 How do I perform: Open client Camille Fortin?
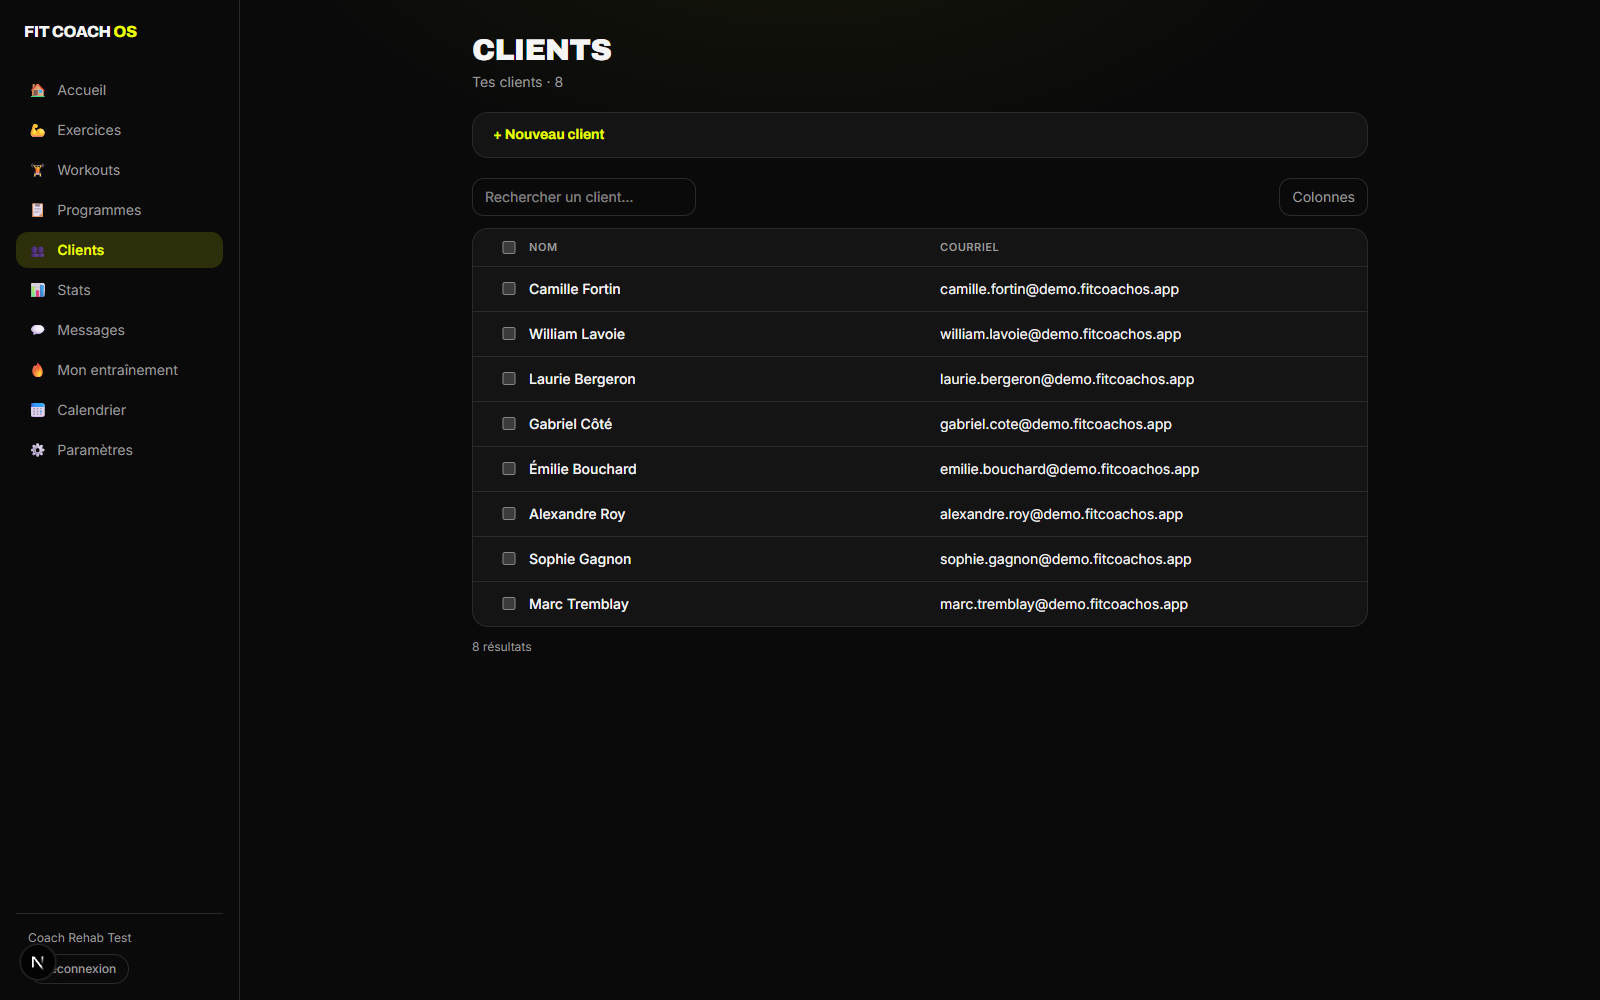(575, 289)
